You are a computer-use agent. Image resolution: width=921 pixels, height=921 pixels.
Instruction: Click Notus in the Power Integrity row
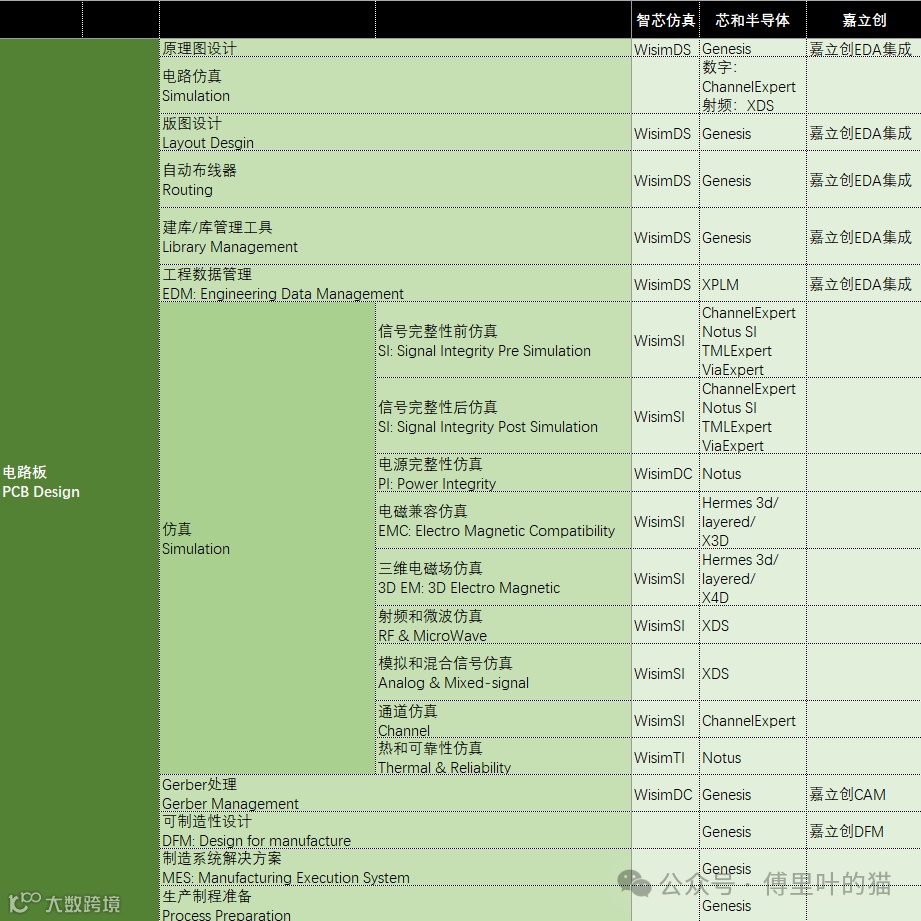click(x=752, y=473)
